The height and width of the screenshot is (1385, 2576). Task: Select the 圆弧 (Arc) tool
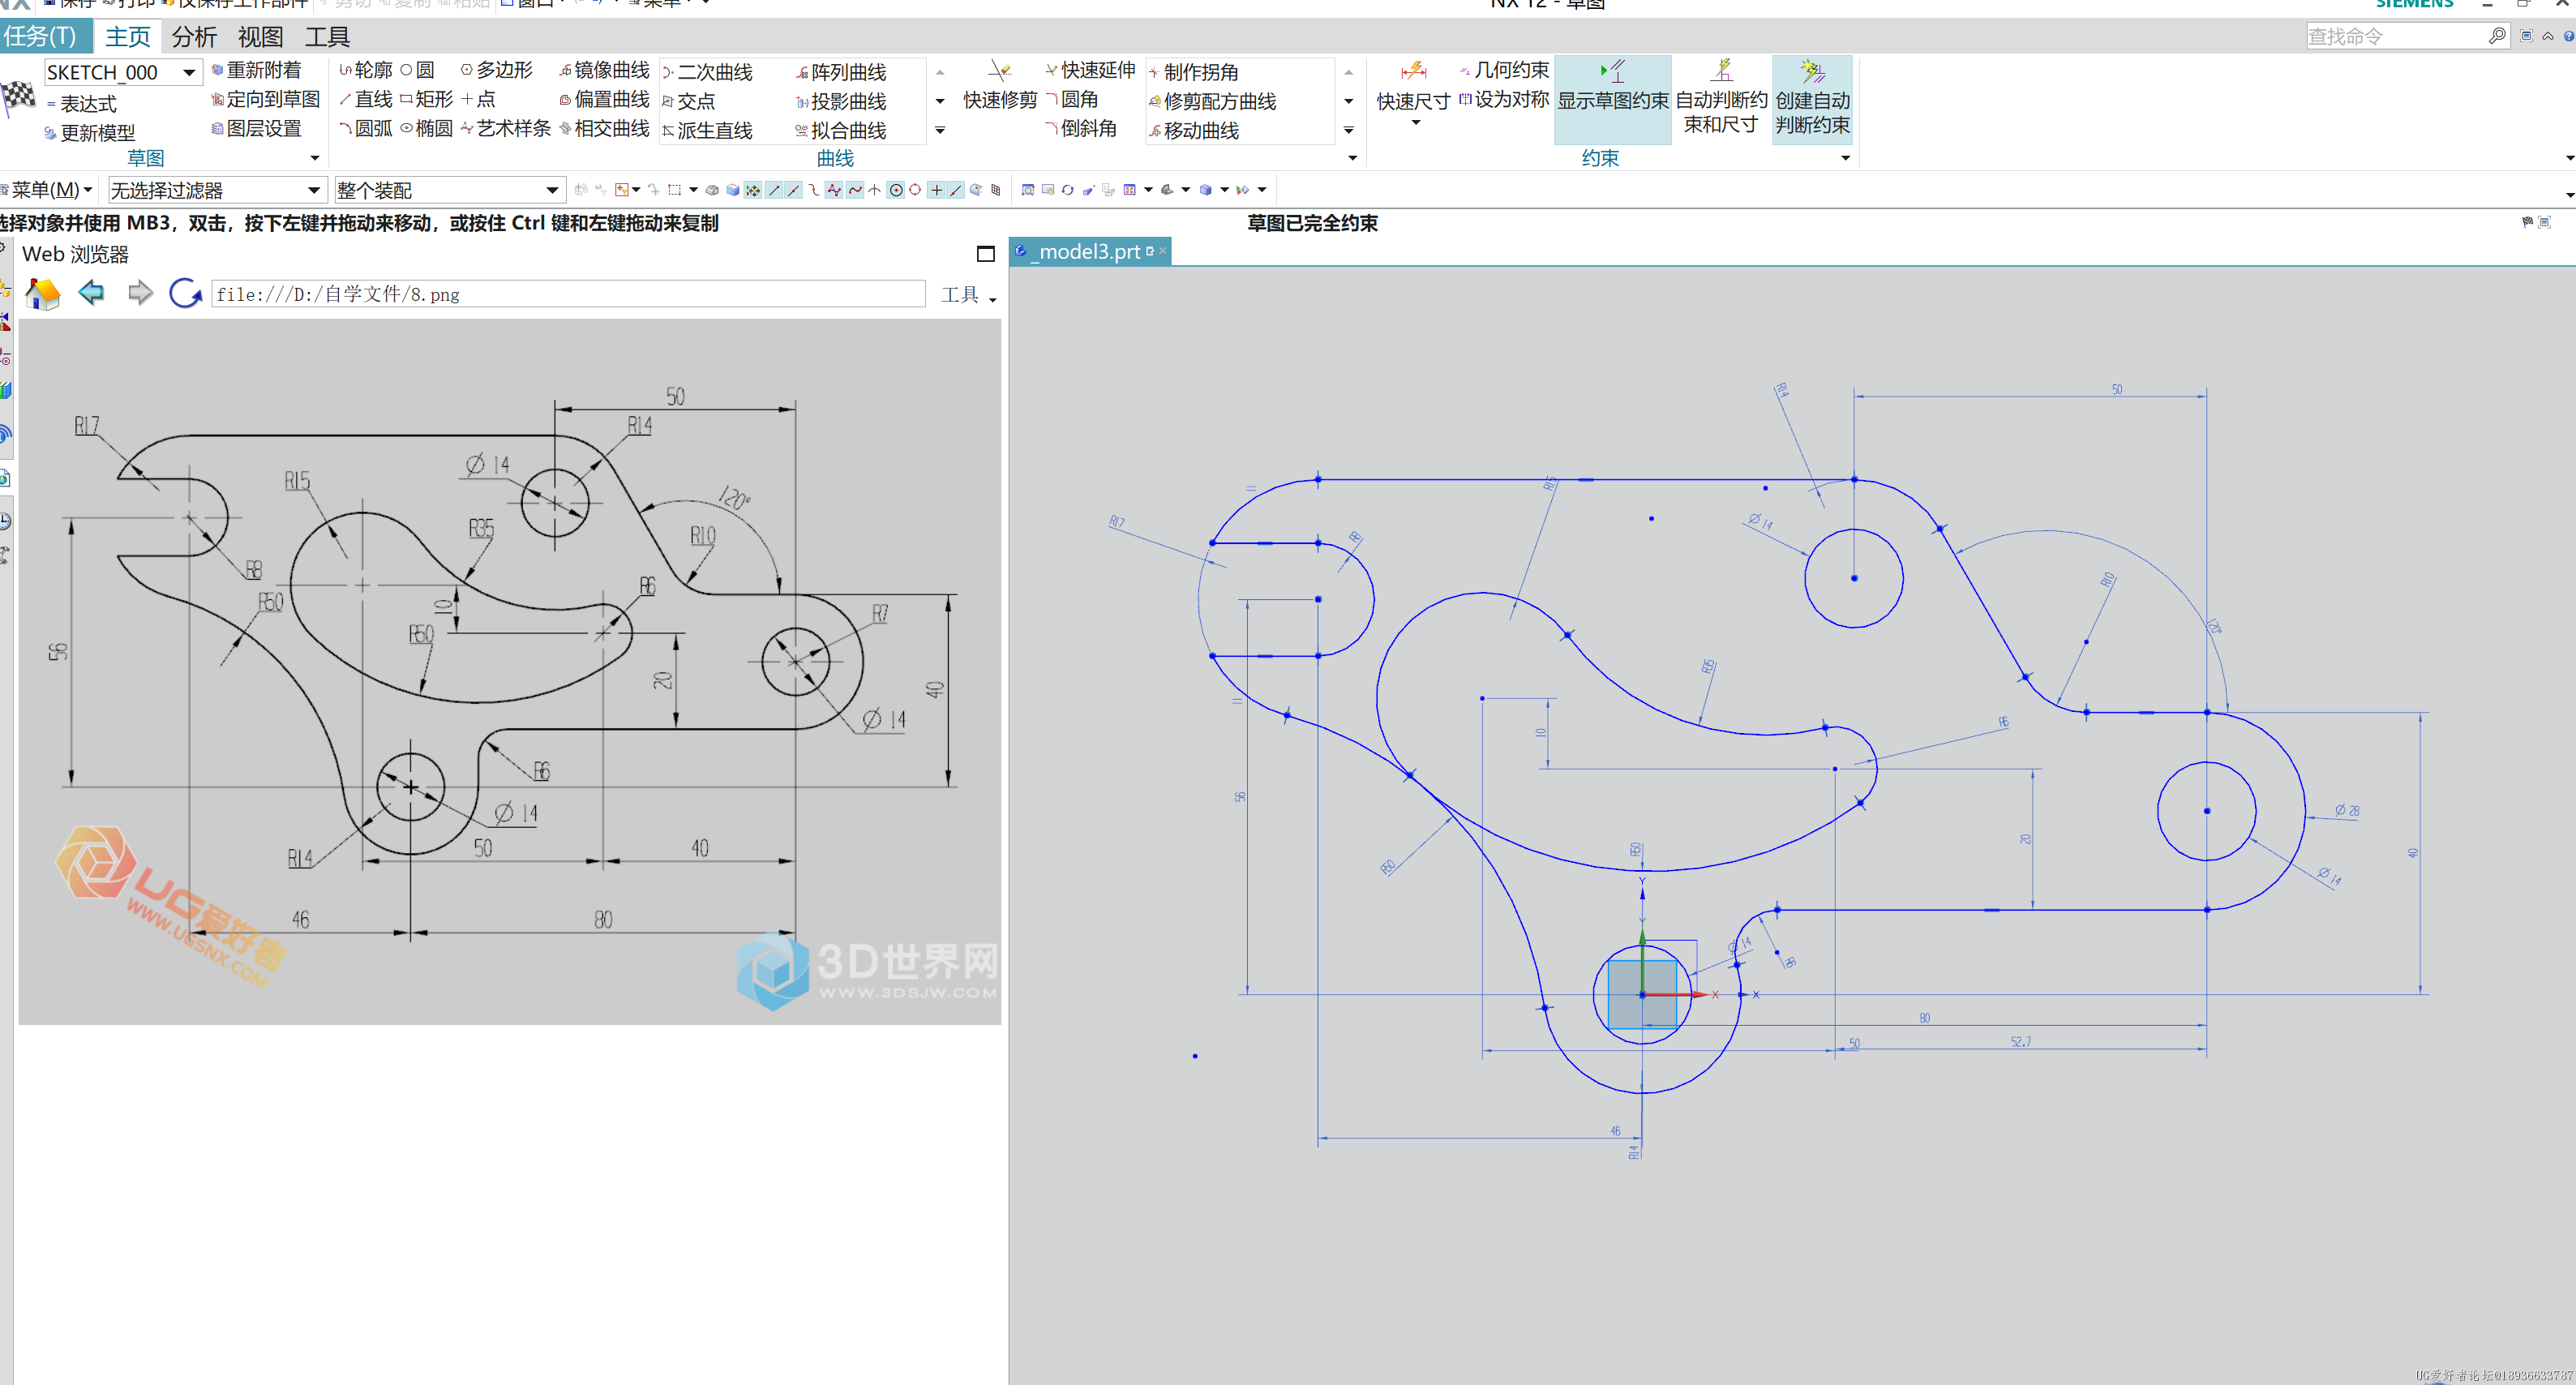[x=365, y=128]
